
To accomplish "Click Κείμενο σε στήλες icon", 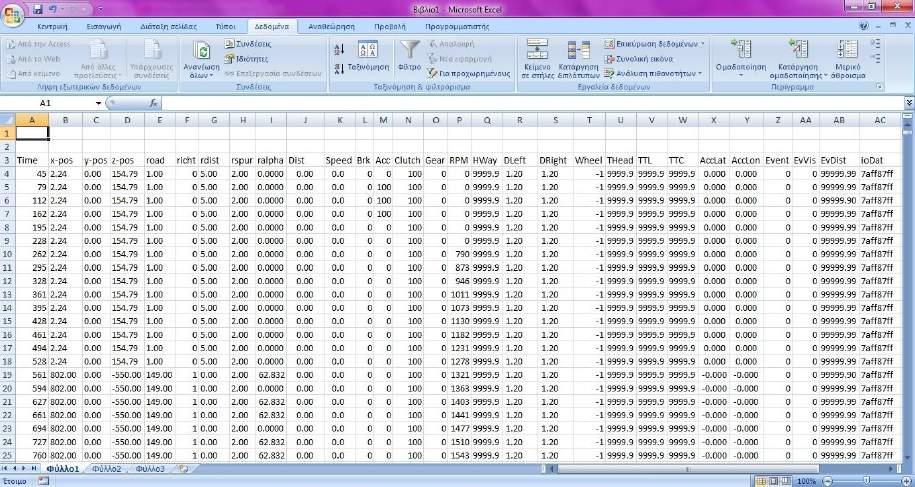I will [x=537, y=49].
